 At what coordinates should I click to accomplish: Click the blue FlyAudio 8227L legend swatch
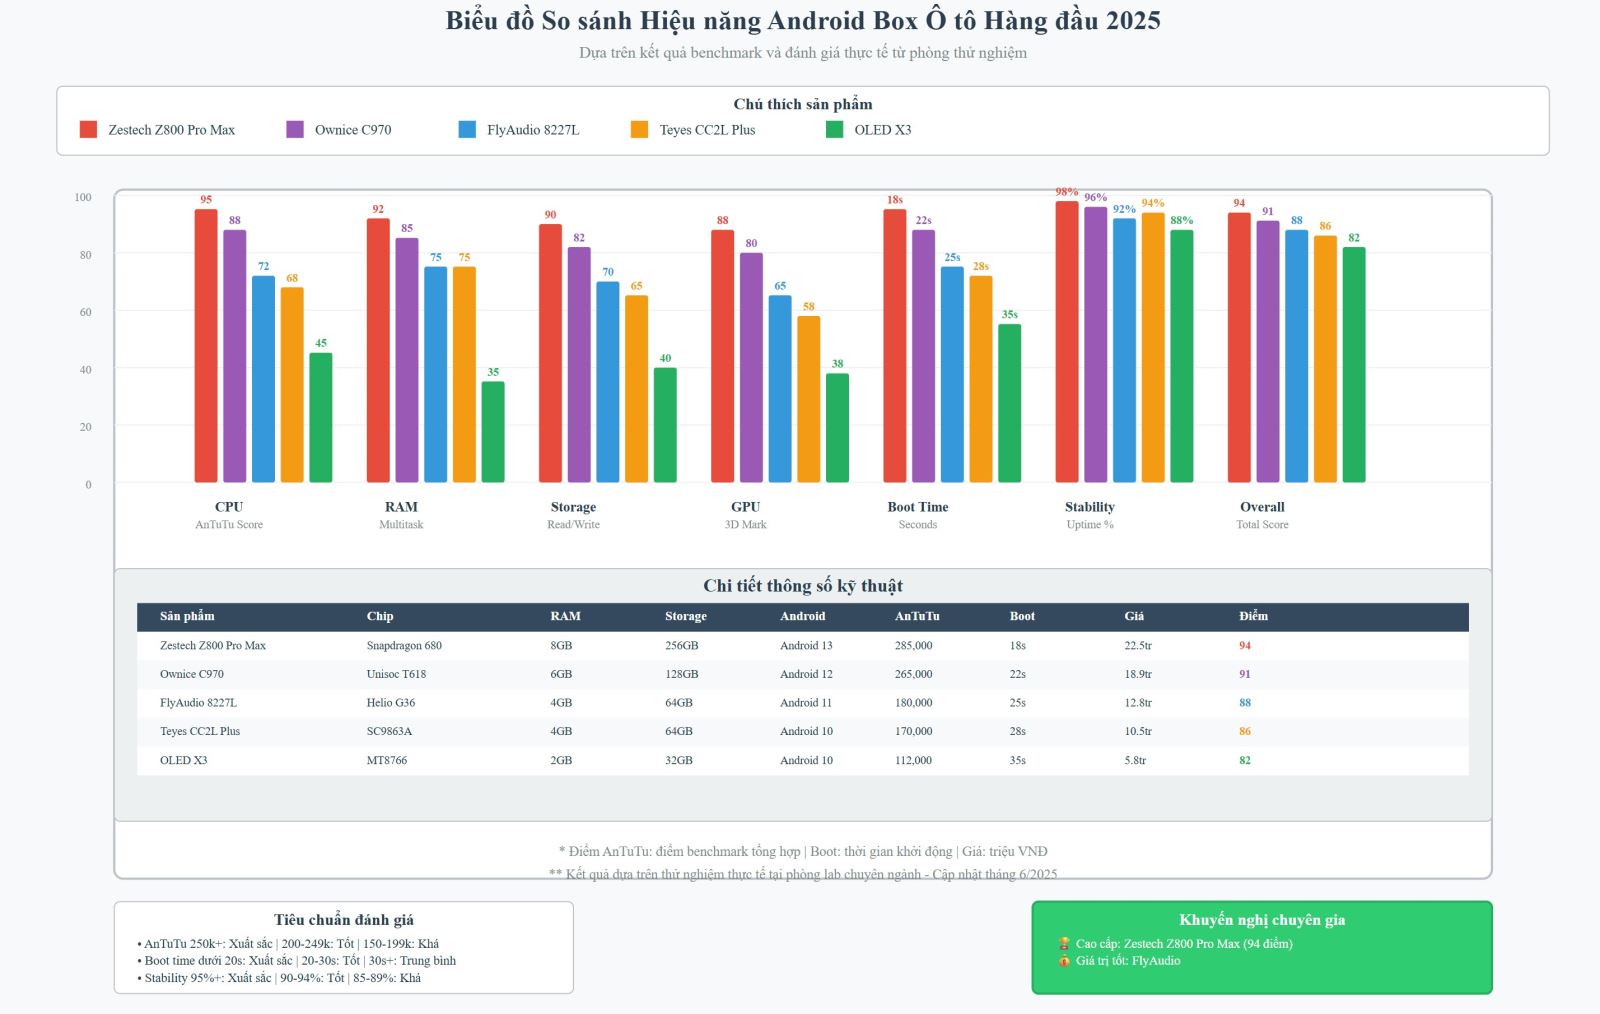(467, 129)
